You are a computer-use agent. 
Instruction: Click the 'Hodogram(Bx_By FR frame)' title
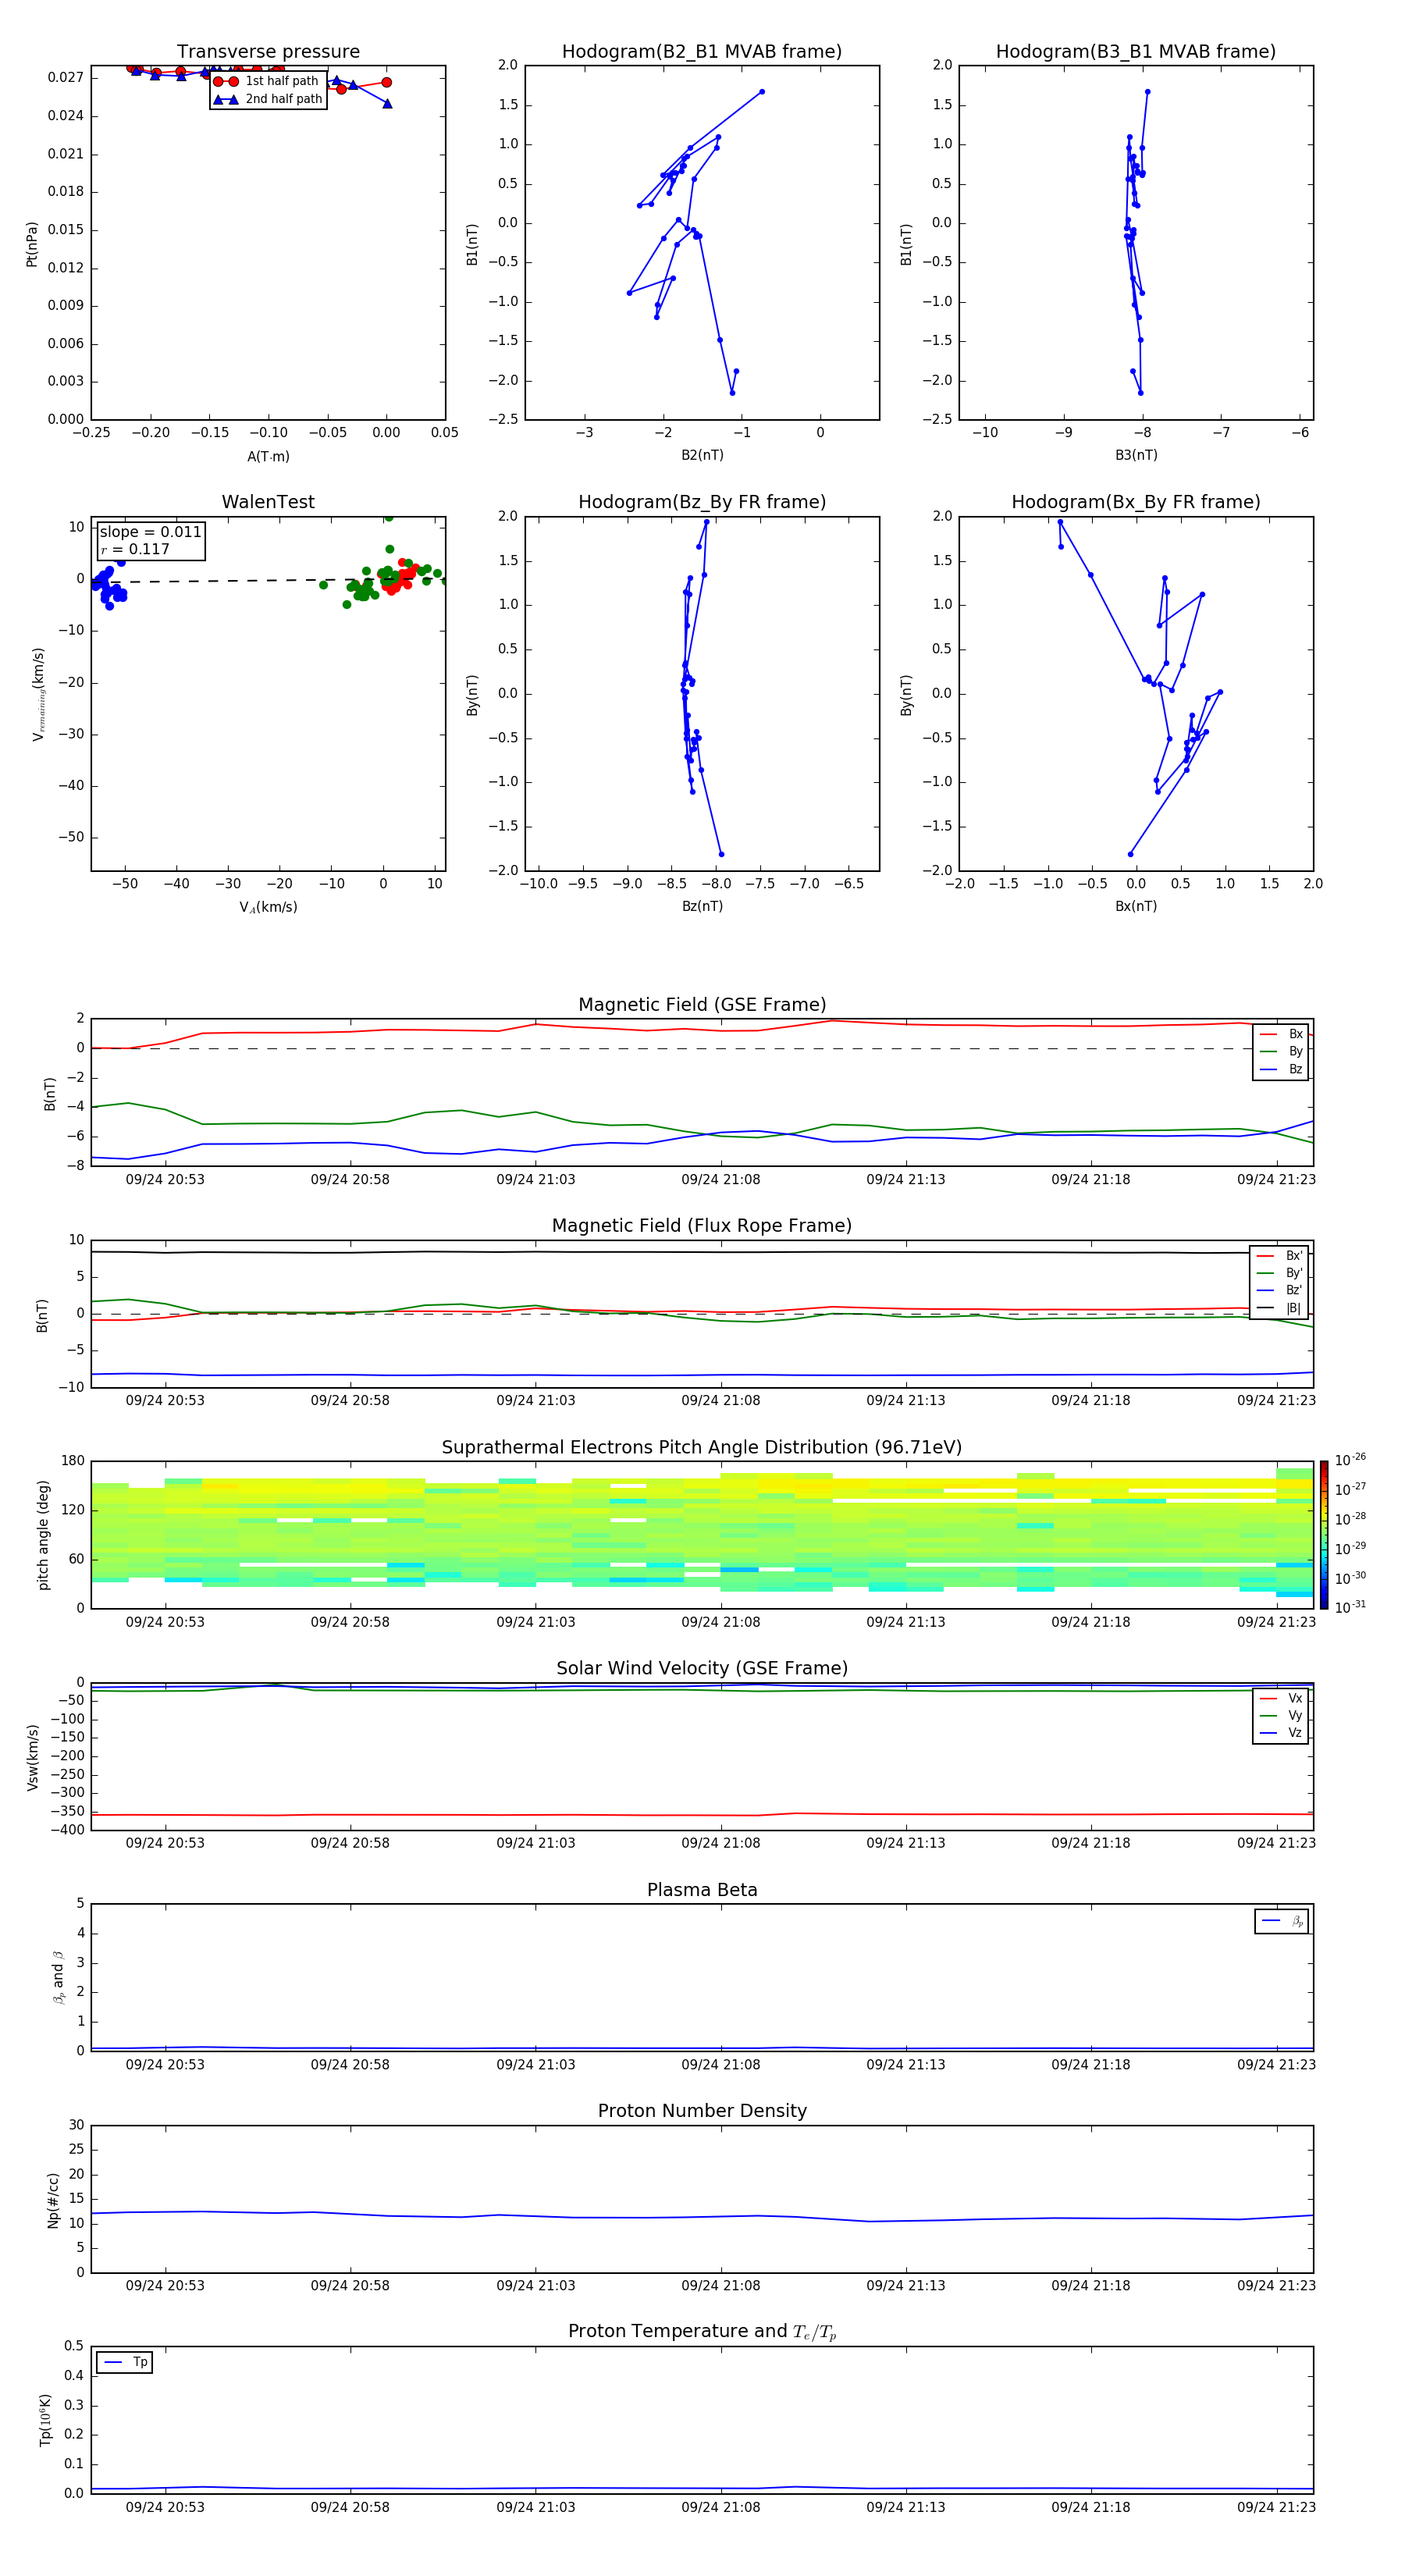click(1136, 502)
